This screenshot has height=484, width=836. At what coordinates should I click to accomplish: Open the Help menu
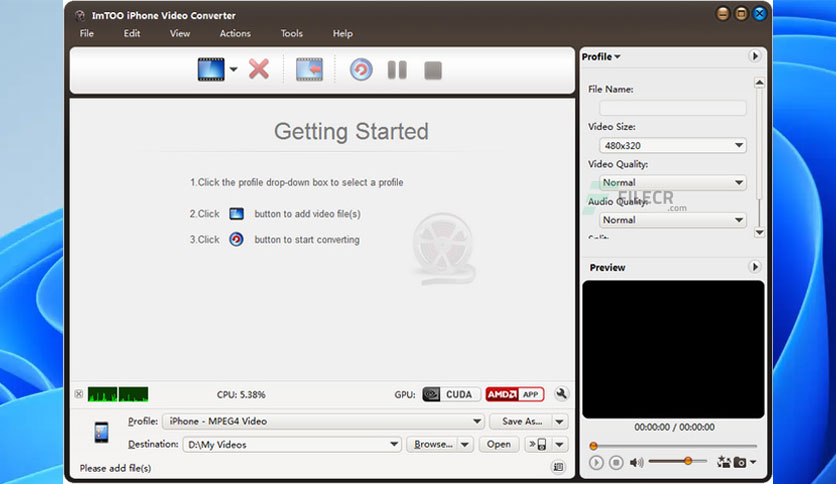343,33
